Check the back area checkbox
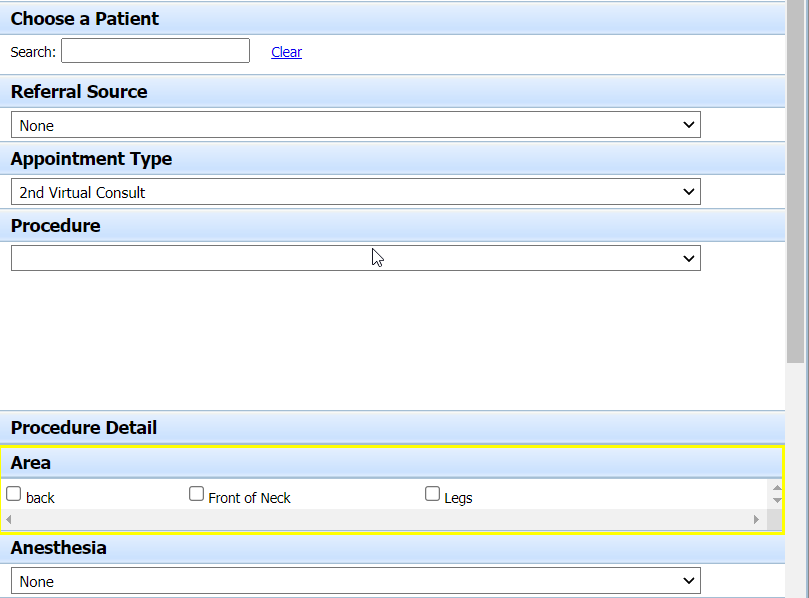Image resolution: width=809 pixels, height=598 pixels. tap(14, 494)
